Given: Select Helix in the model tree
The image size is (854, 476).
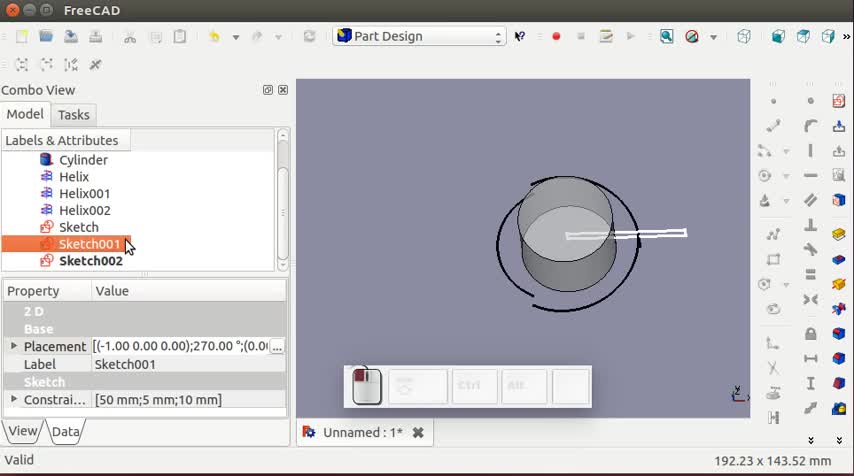Looking at the screenshot, I should click(74, 177).
